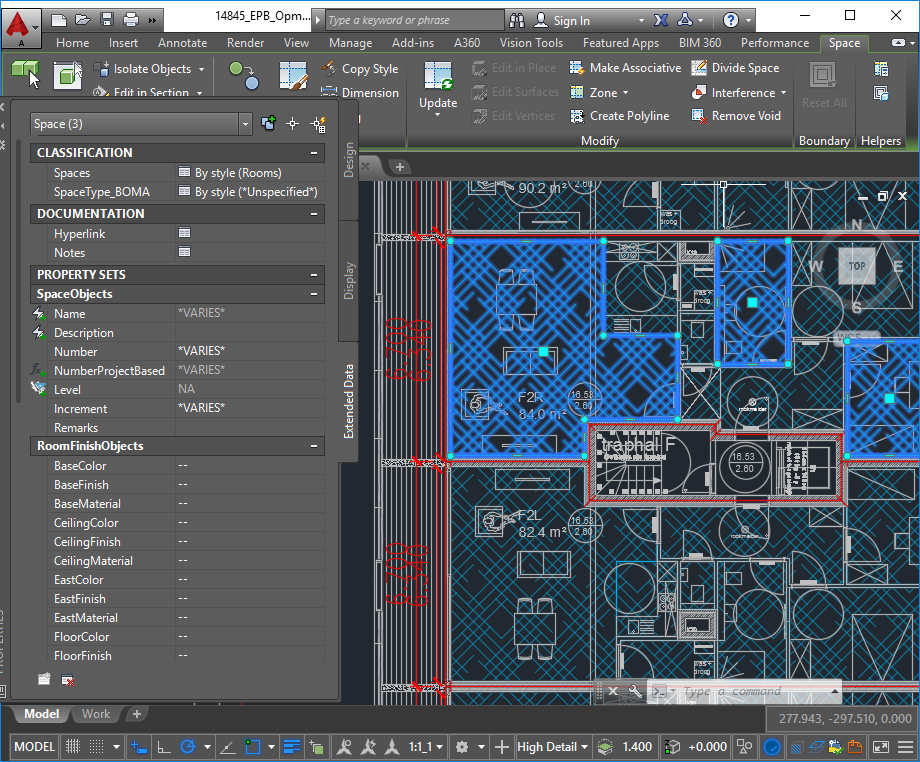Expand the Zone dropdown in Modify panel
The height and width of the screenshot is (762, 920).
[x=624, y=92]
